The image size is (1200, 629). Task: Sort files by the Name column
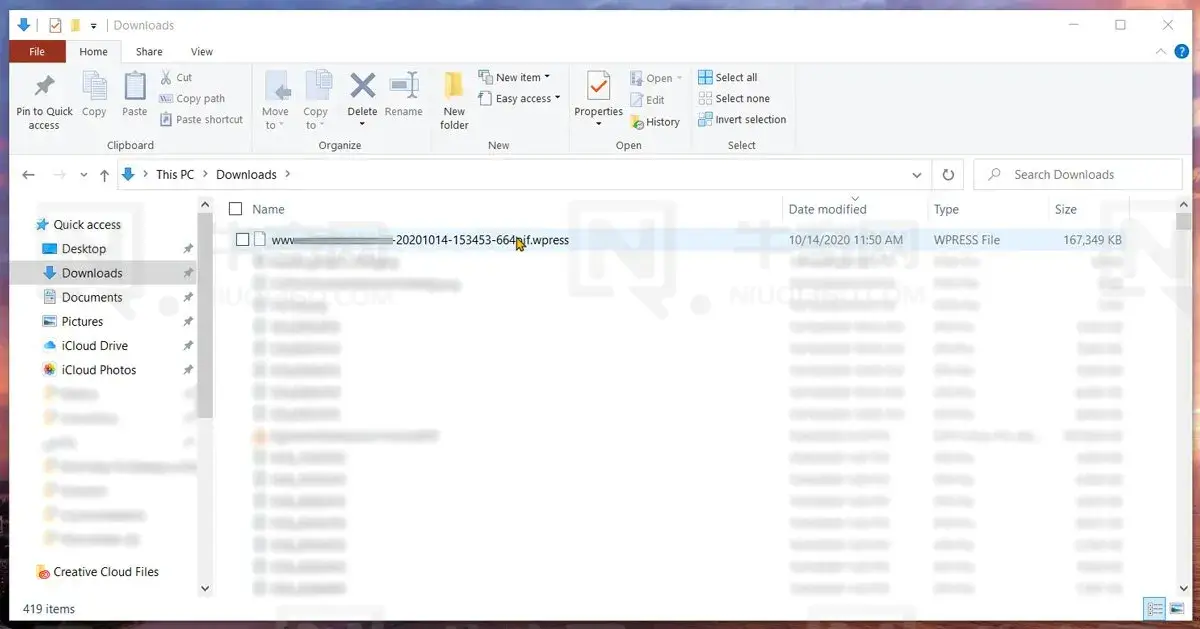coord(268,209)
